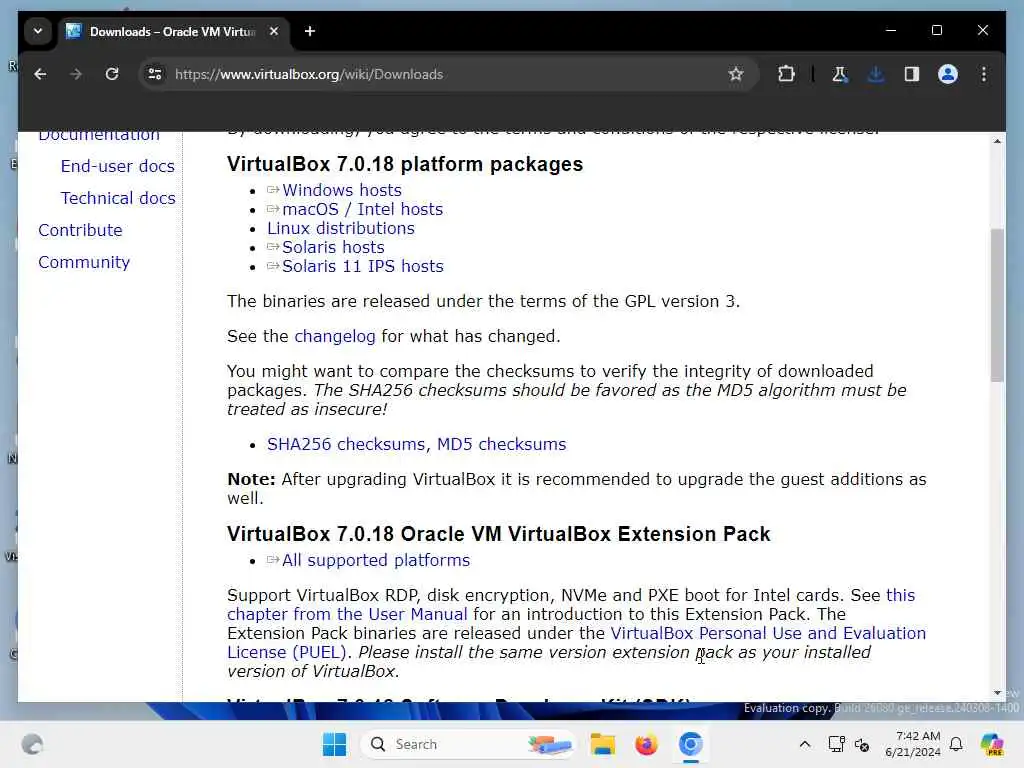1024x768 pixels.
Task: Open MD5 checksums link
Action: tap(502, 444)
